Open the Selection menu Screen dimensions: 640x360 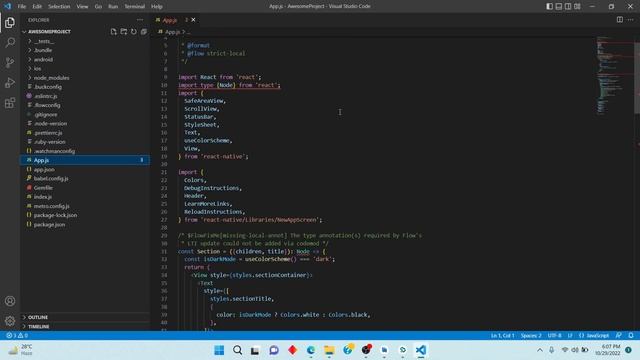coord(59,7)
